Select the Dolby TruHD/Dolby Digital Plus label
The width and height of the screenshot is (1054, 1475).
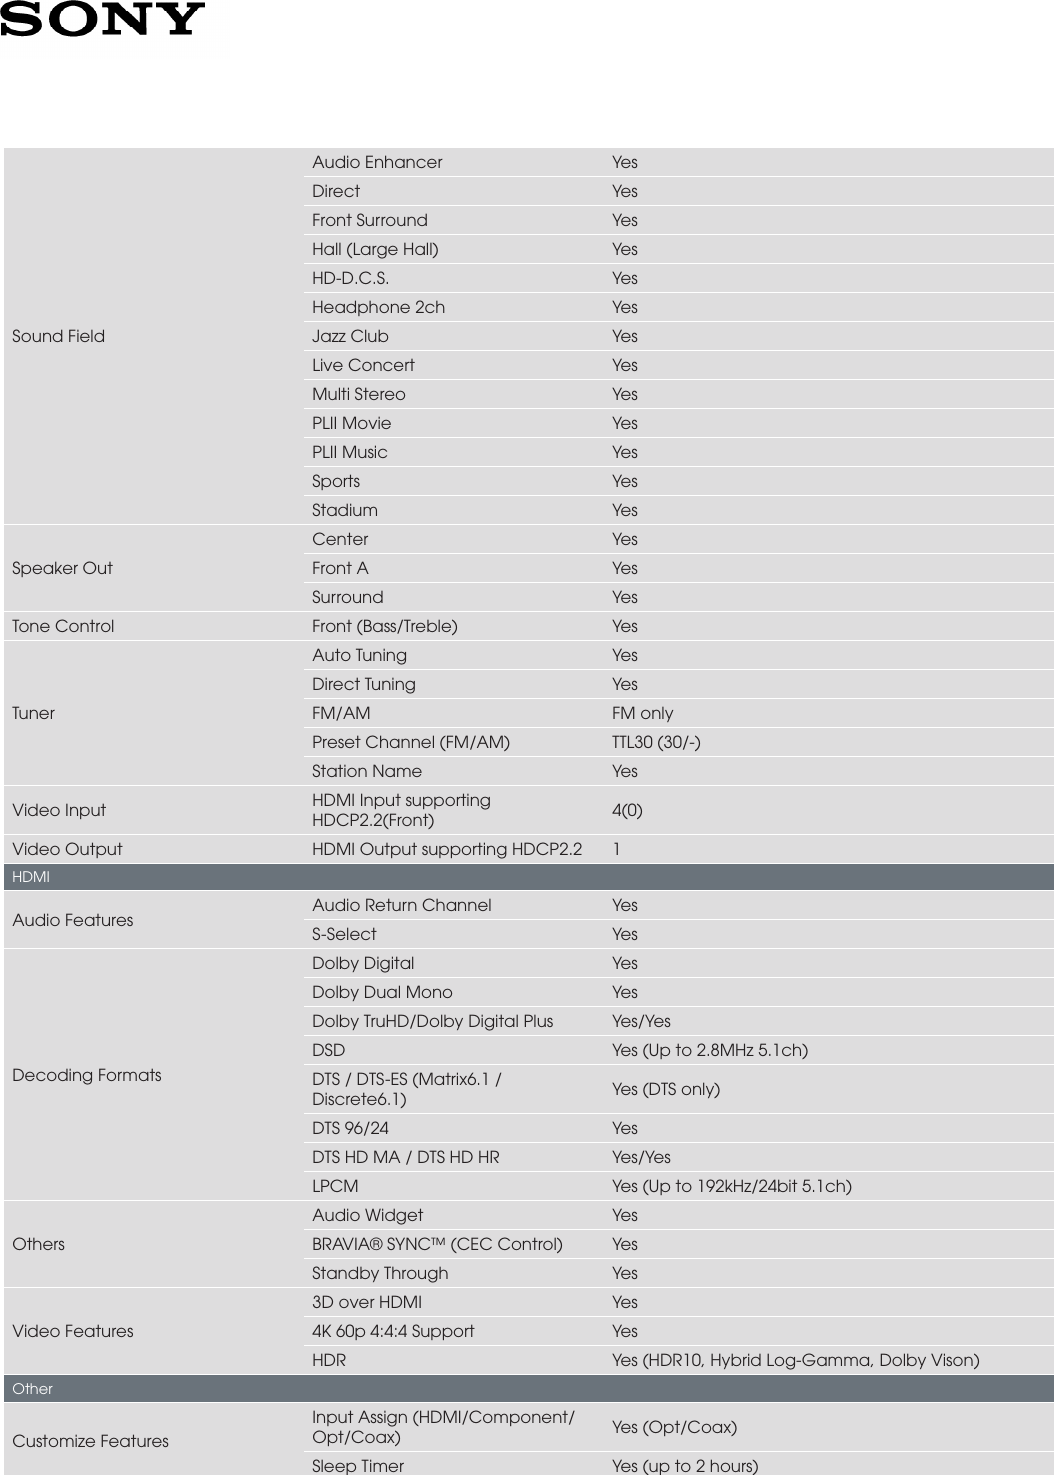432,1021
